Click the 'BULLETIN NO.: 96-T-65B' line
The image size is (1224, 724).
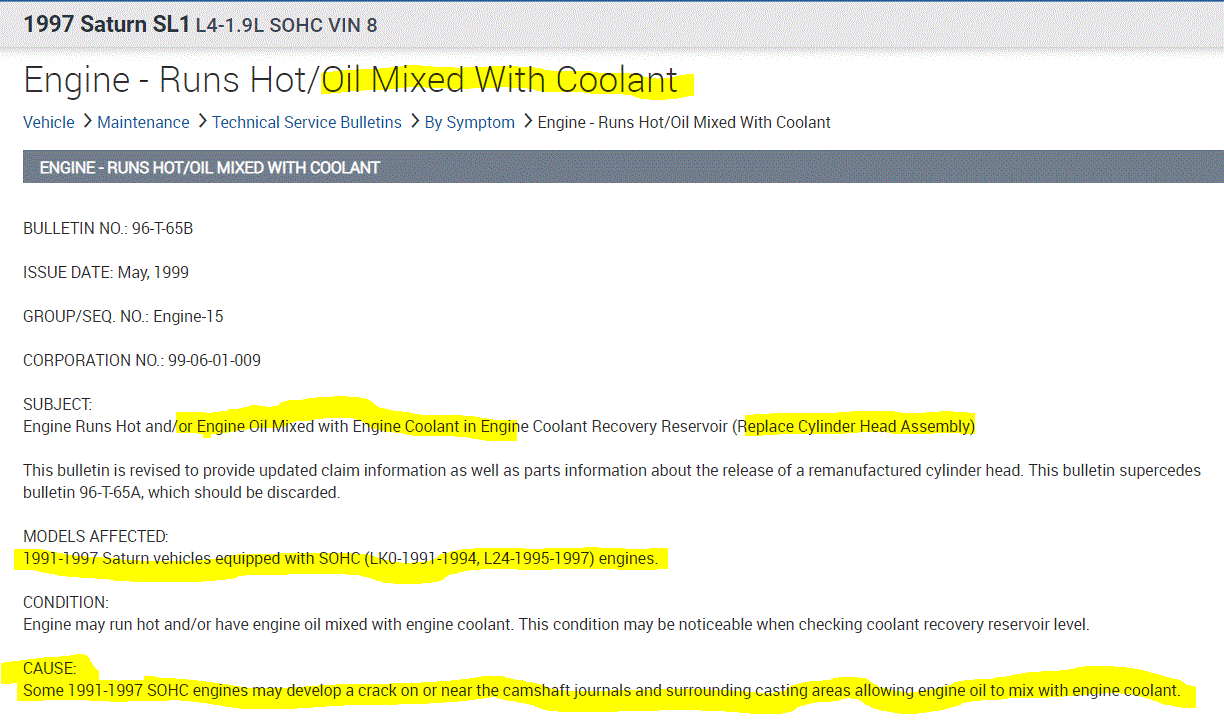coord(108,228)
